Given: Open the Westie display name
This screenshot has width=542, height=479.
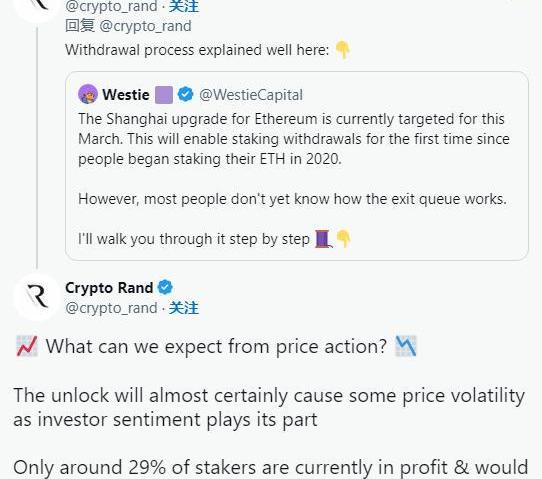Looking at the screenshot, I should 126,95.
